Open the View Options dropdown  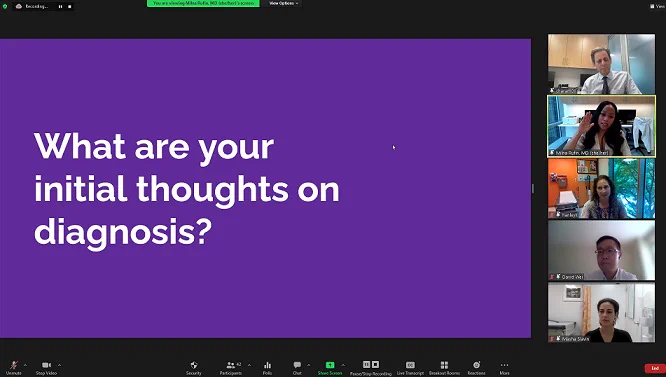284,3
